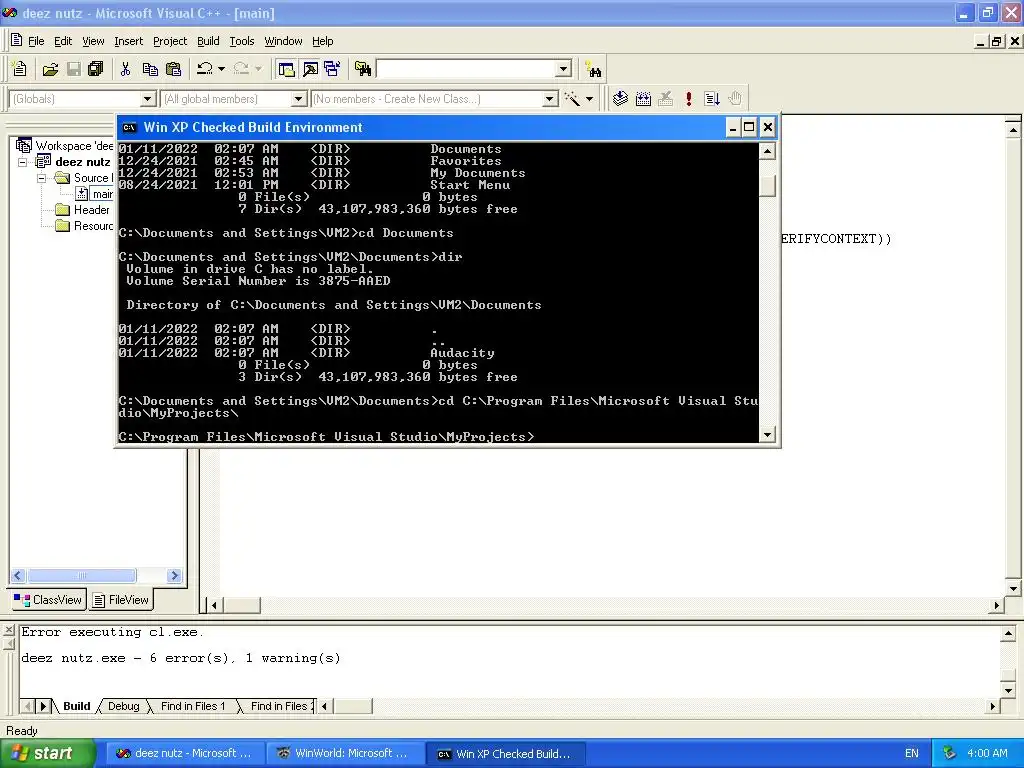Click the Save floppy disk icon
Viewport: 1024px width, 768px height.
[x=74, y=69]
